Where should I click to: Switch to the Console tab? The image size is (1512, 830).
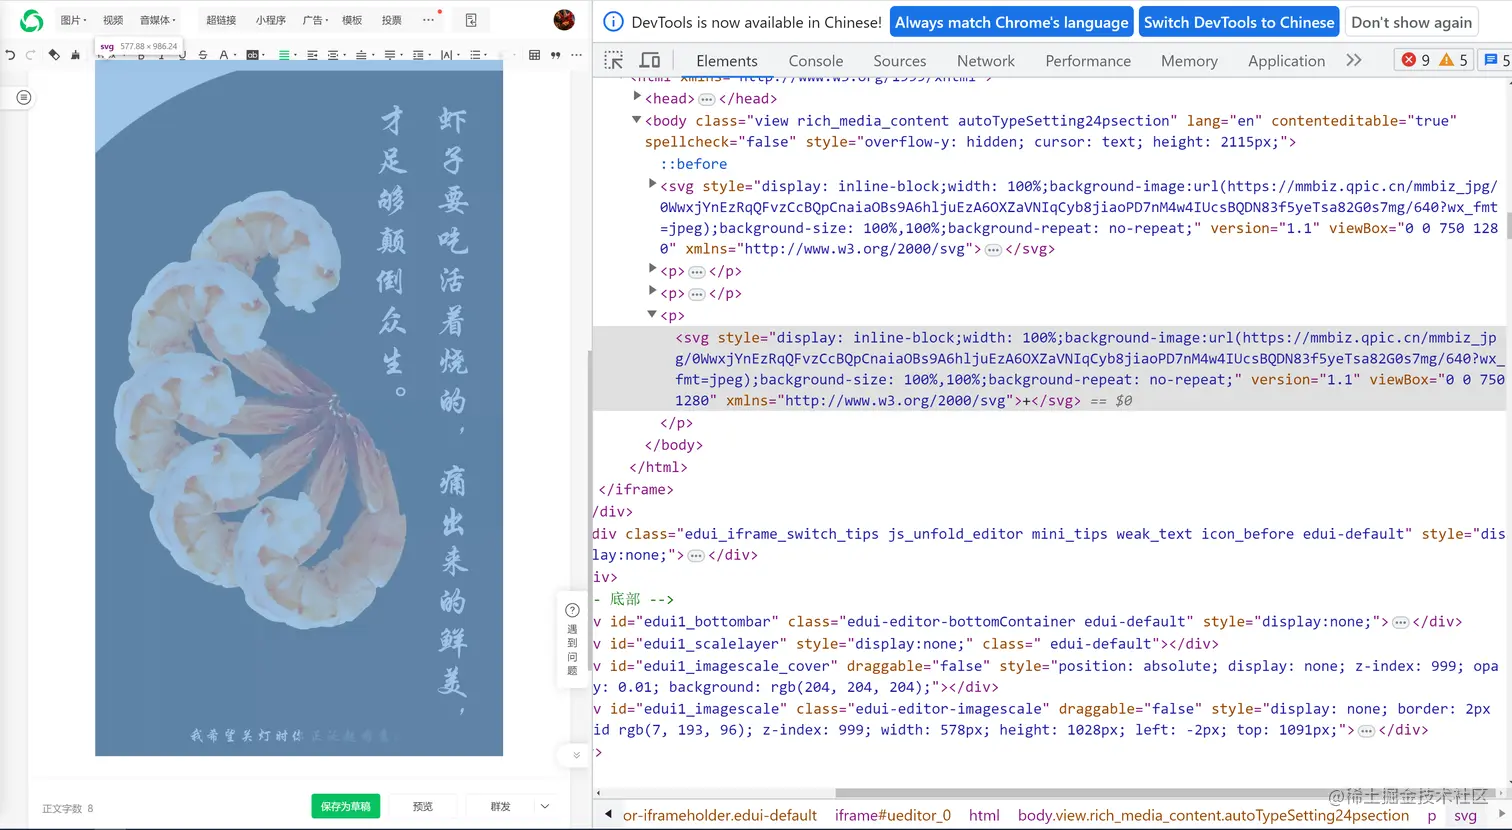816,61
